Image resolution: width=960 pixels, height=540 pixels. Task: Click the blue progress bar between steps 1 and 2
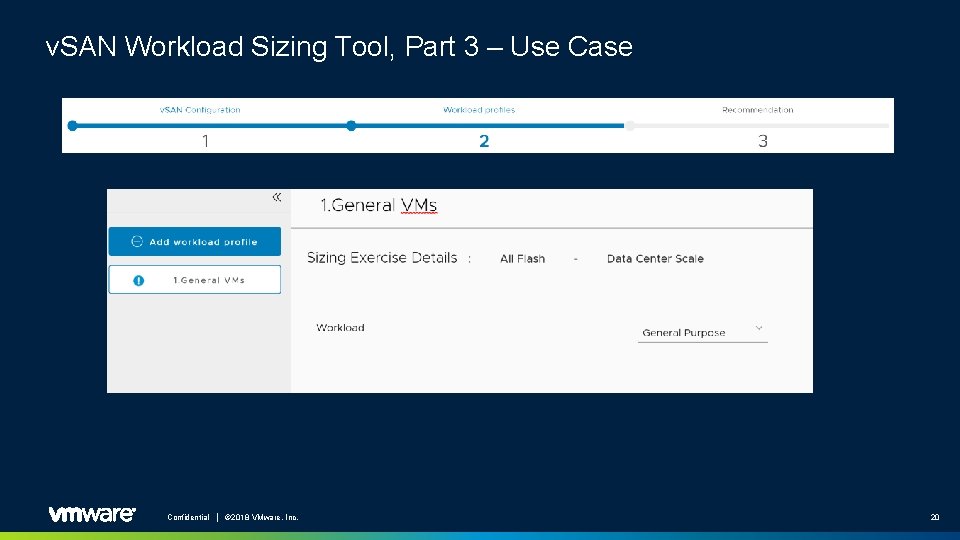tap(211, 126)
